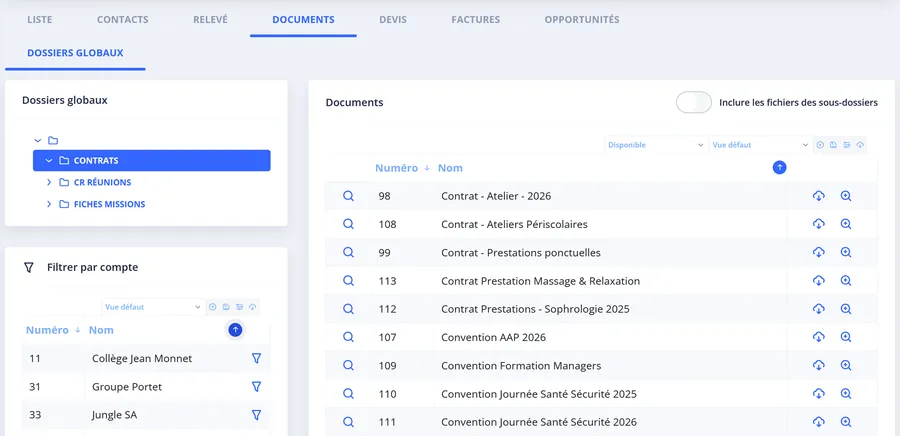Open the DEVIS tab
Image resolution: width=900 pixels, height=436 pixels.
click(x=393, y=20)
